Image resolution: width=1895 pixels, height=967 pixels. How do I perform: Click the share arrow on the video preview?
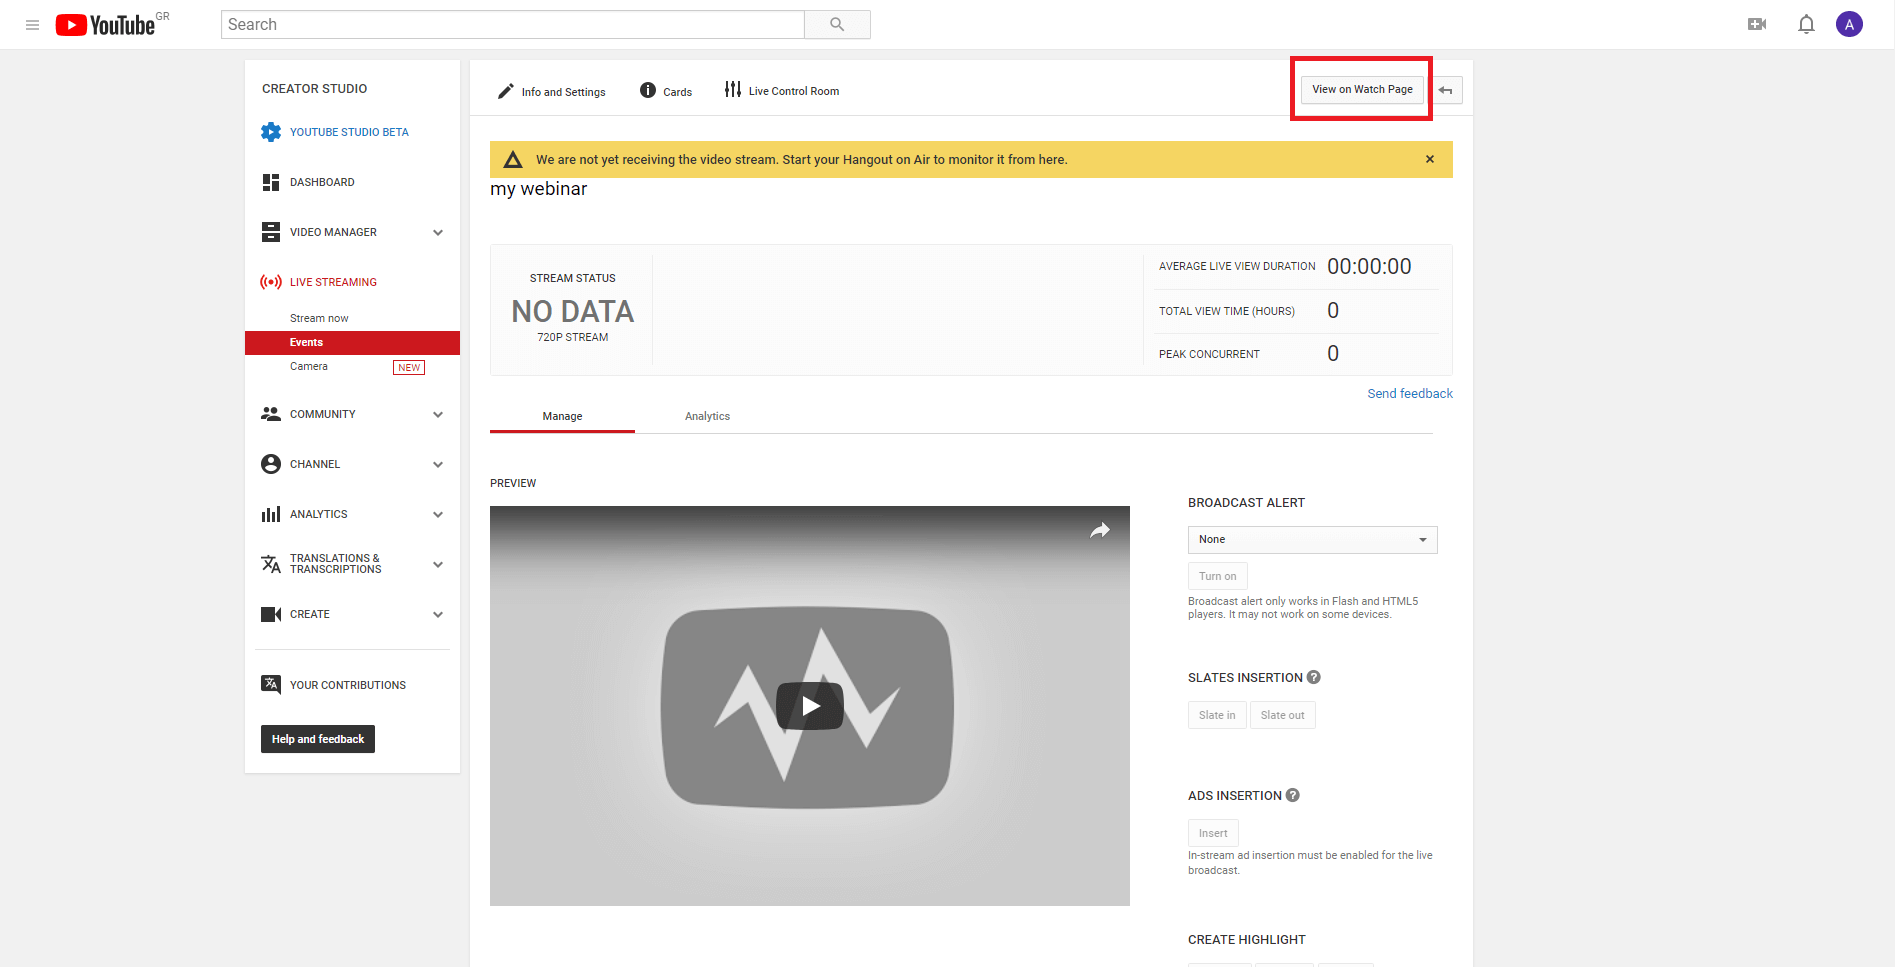(x=1100, y=530)
